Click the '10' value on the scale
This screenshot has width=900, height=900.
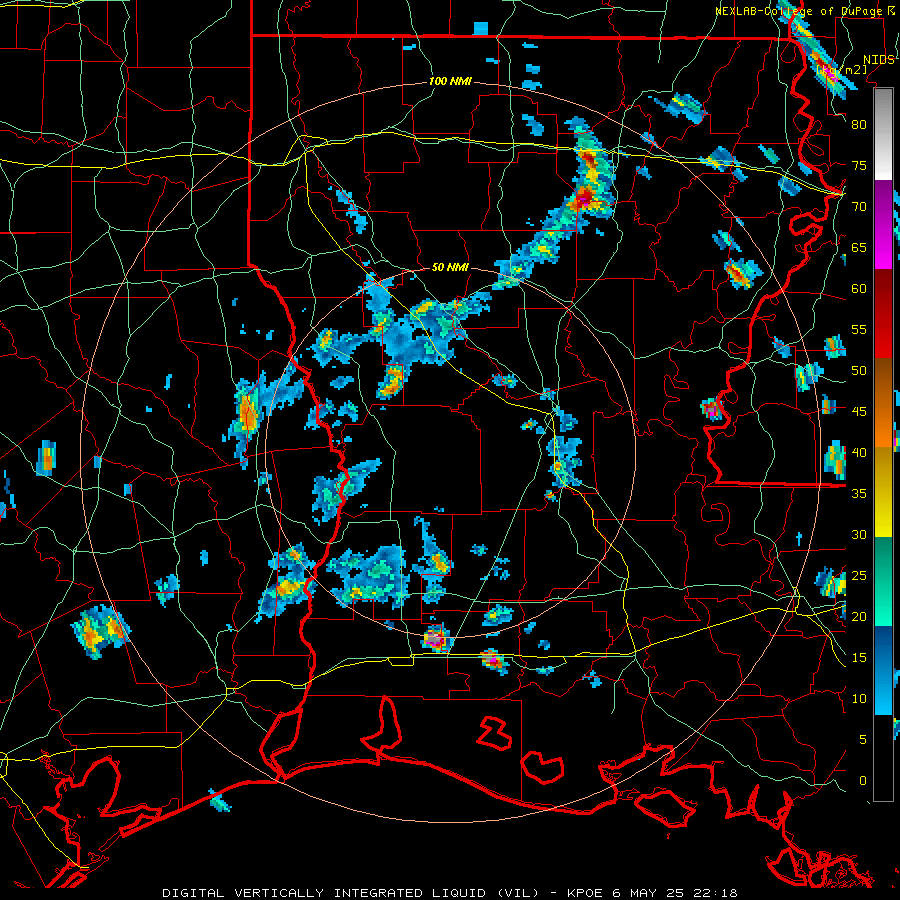pos(859,699)
